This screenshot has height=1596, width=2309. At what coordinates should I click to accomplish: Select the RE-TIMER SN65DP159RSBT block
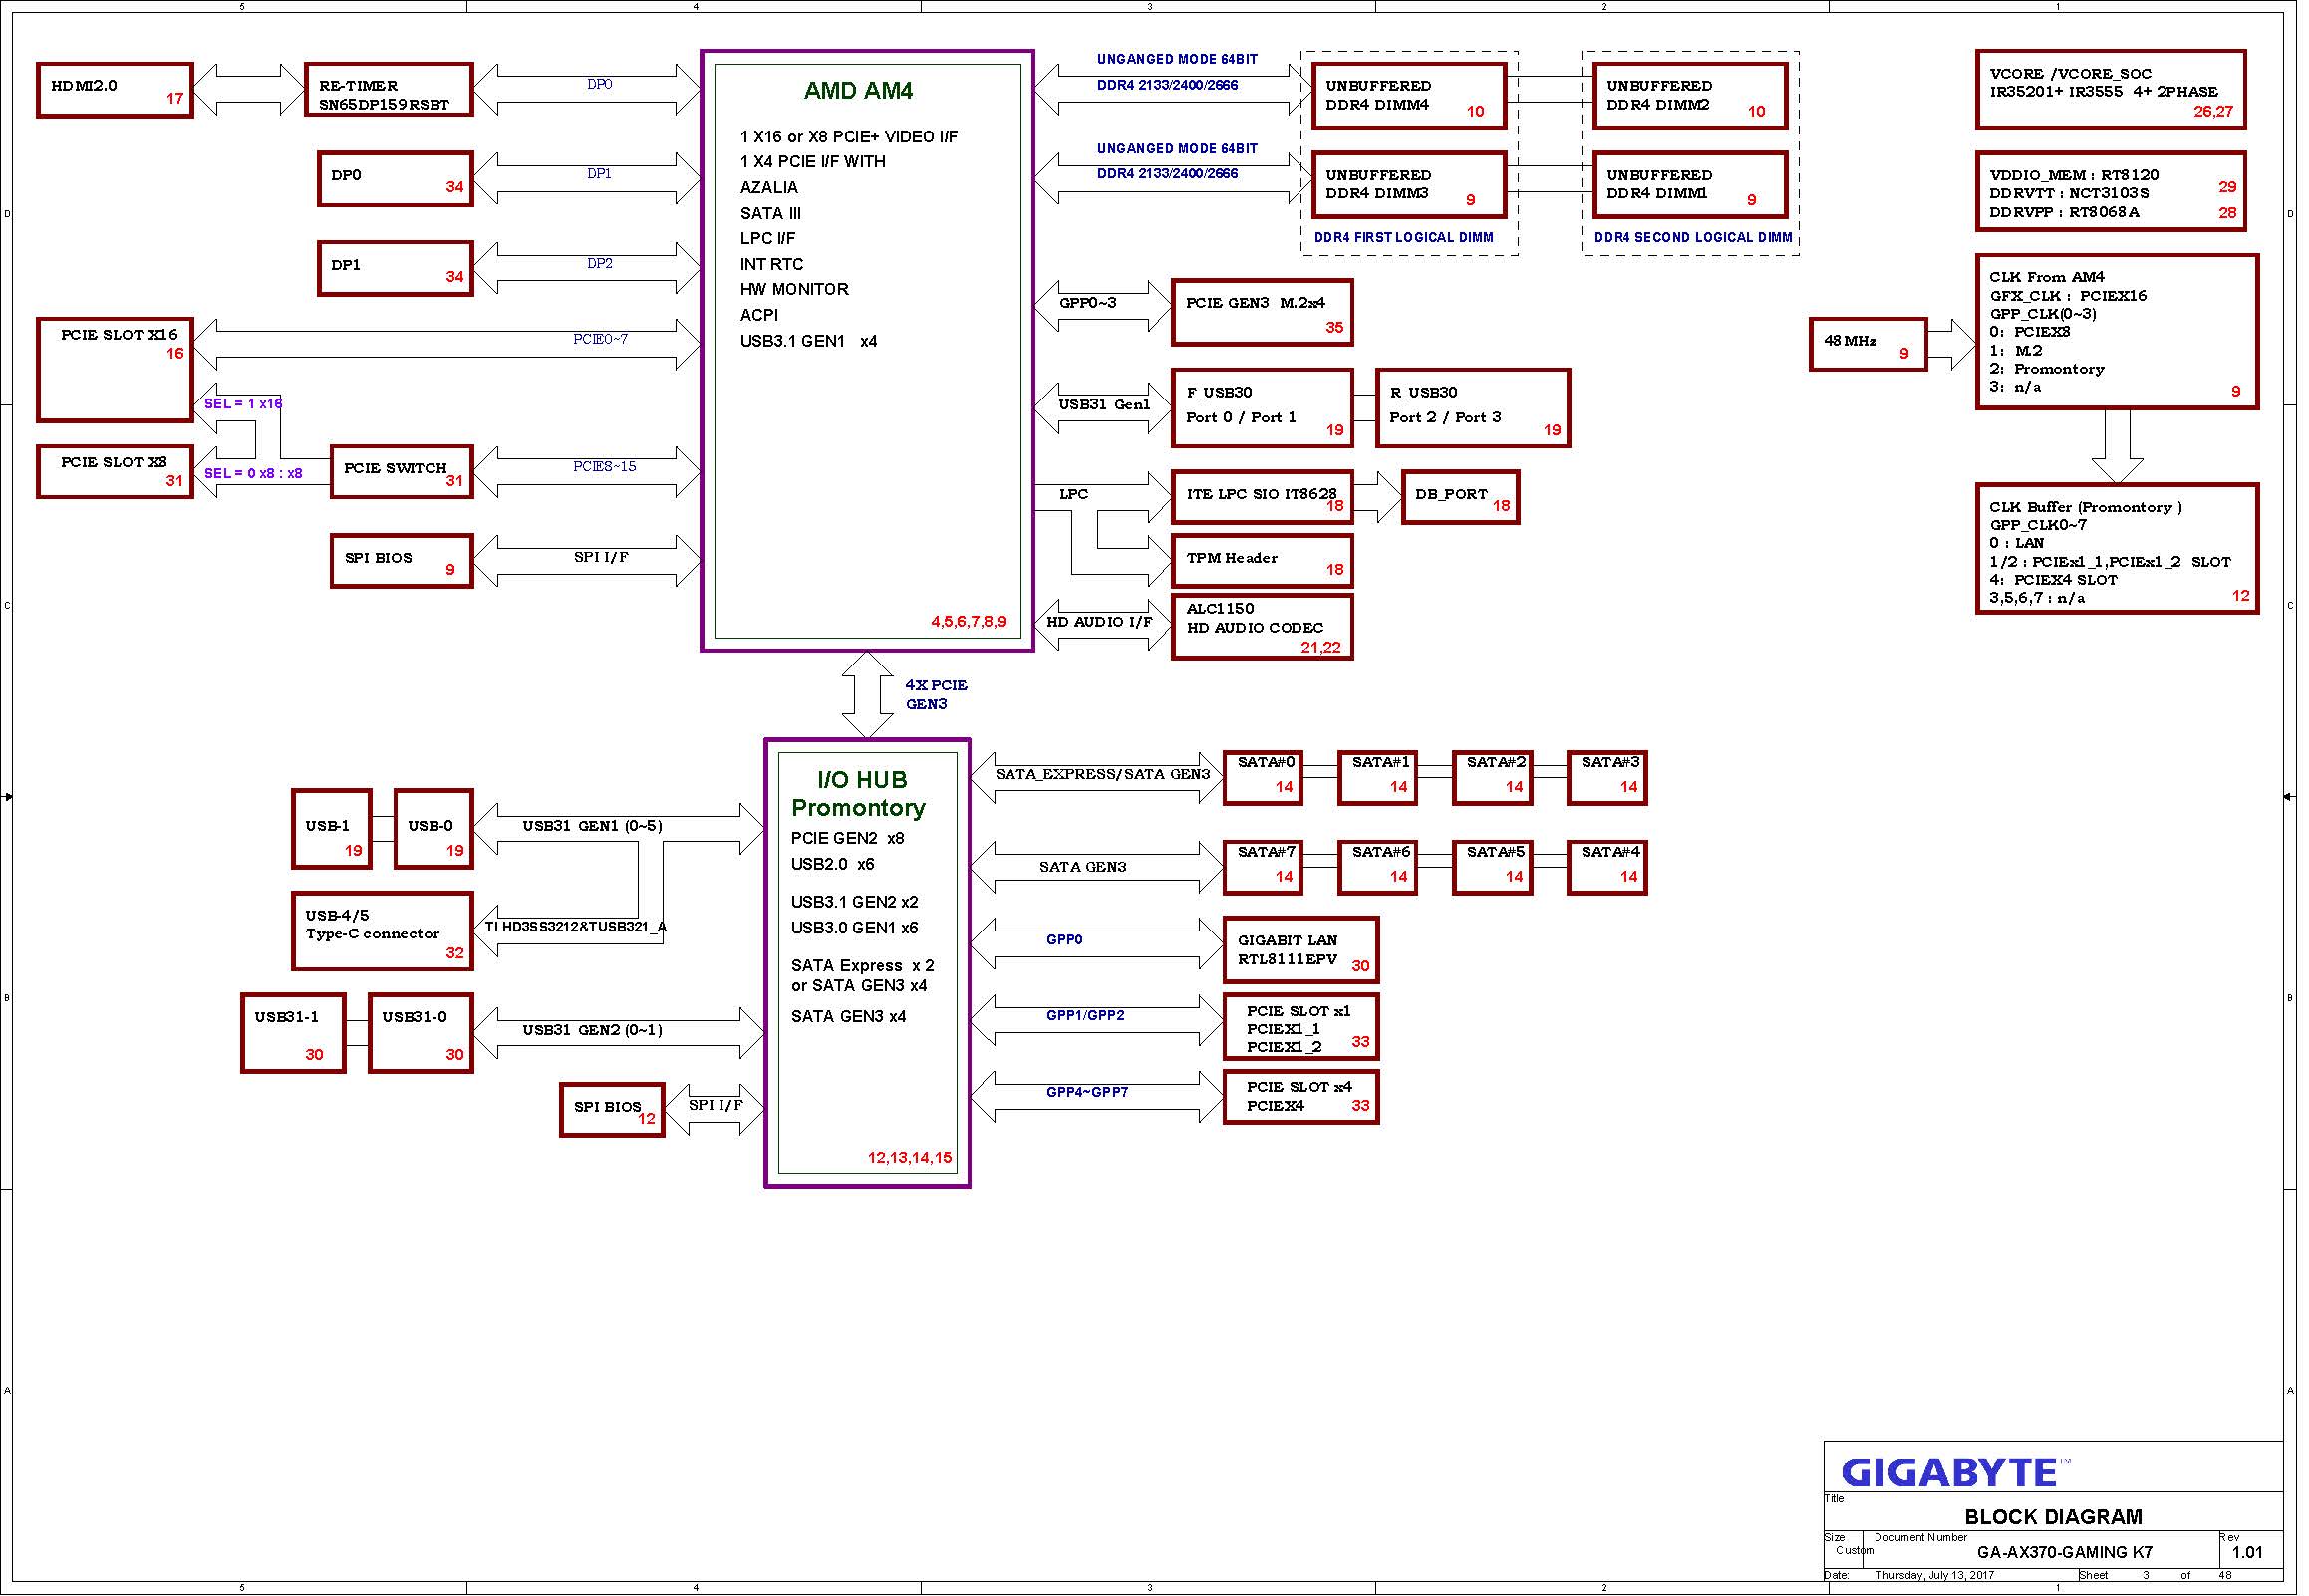tap(389, 91)
